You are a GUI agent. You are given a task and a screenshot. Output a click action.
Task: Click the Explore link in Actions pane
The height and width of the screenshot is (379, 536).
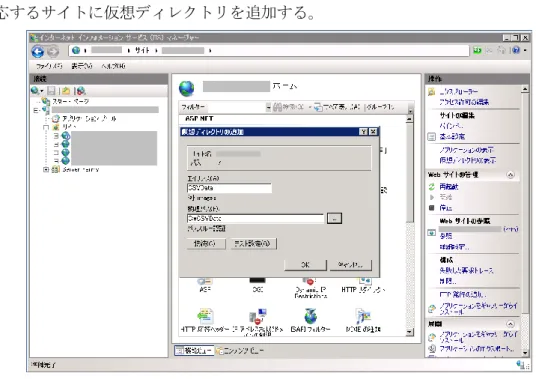coord(458,92)
